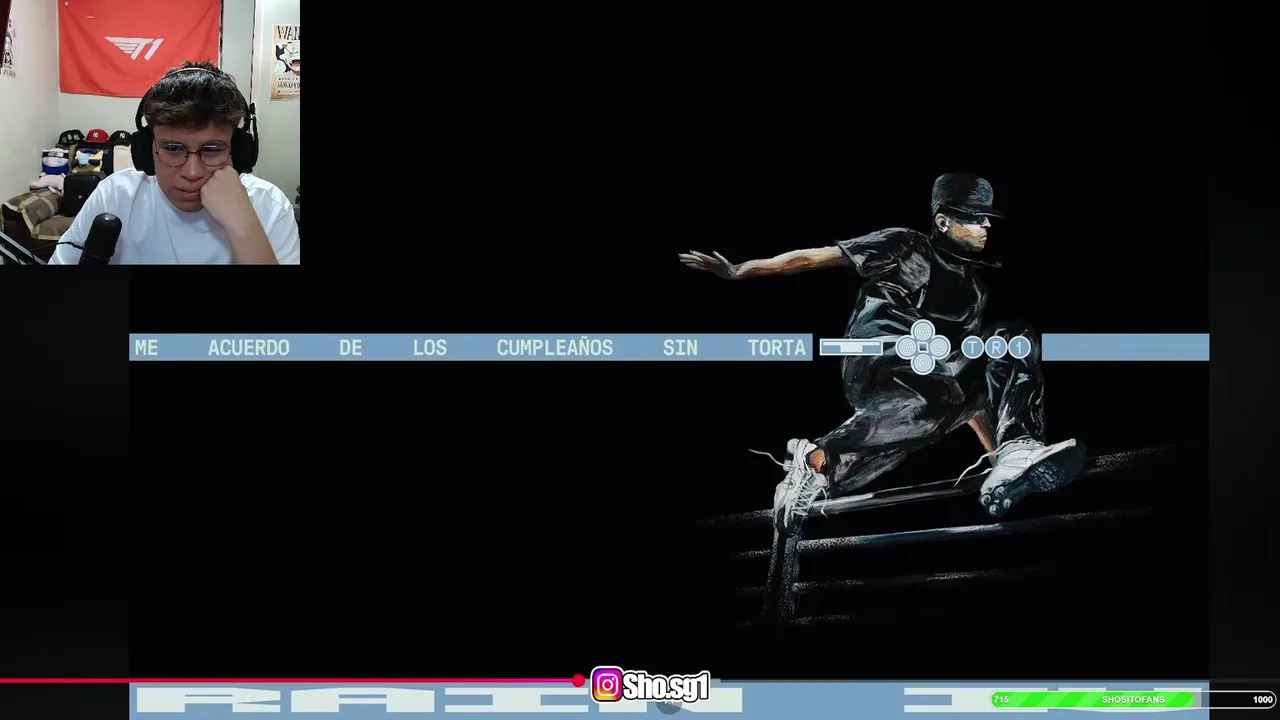Click the word TORTA in the lyrics
The width and height of the screenshot is (1280, 720).
point(776,348)
